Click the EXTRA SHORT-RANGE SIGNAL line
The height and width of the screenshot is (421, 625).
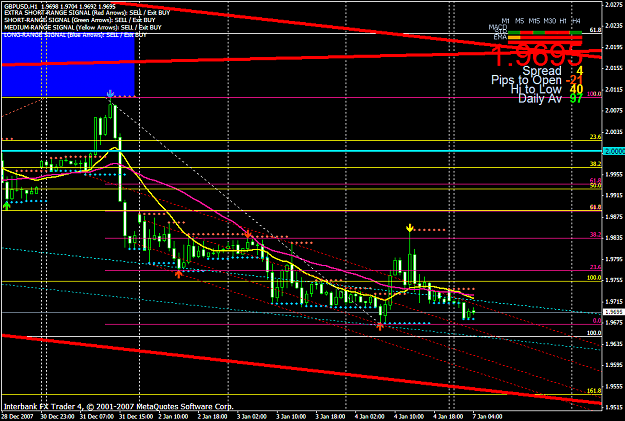(x=87, y=13)
